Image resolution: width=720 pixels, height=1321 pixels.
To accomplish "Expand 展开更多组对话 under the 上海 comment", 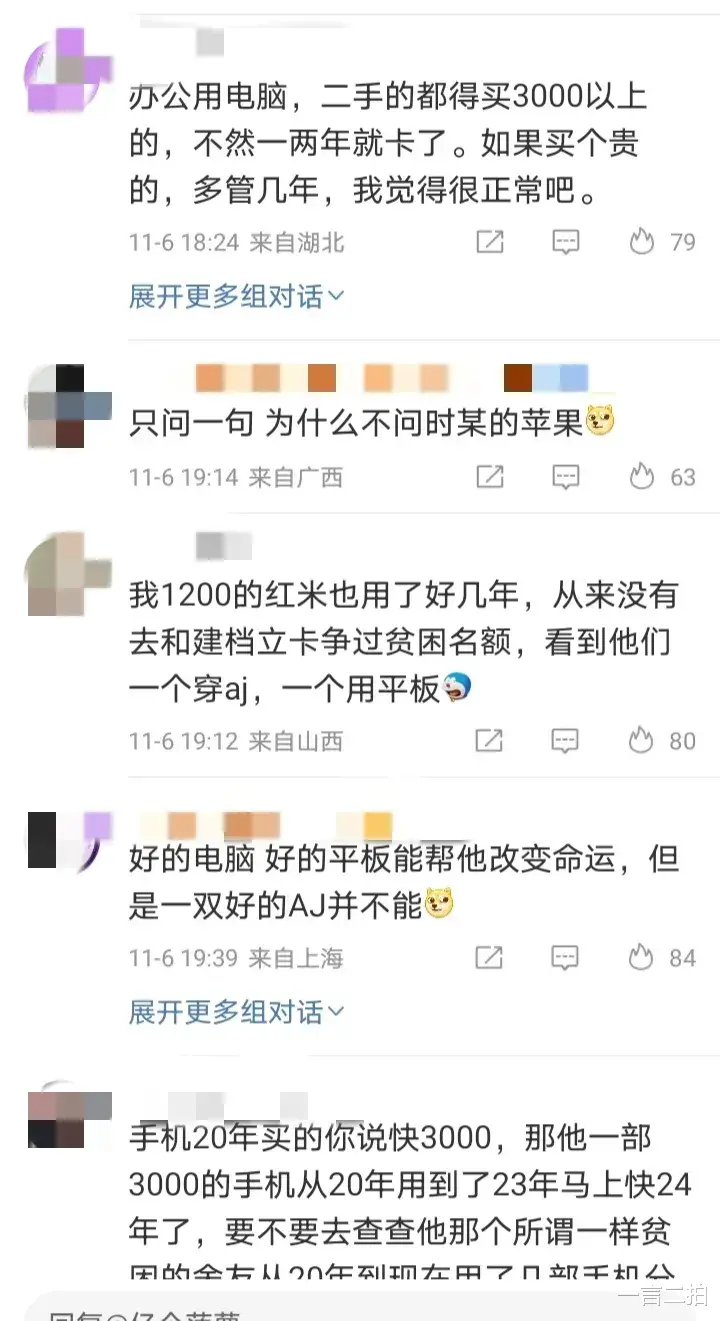I will pyautogui.click(x=236, y=1012).
